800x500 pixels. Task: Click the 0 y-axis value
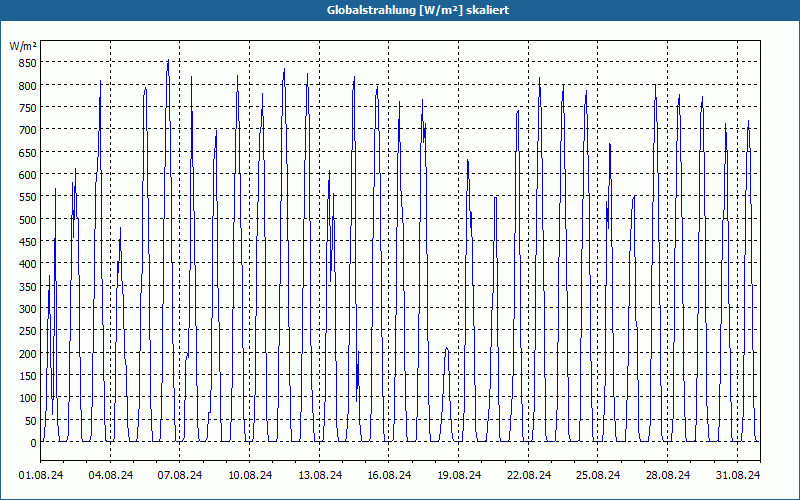(33, 443)
